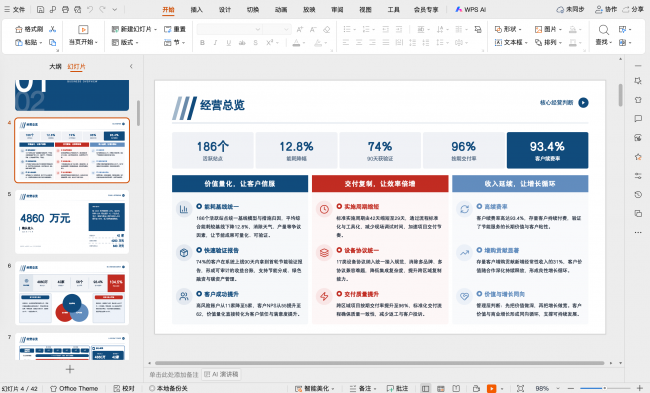The width and height of the screenshot is (650, 393).
Task: Click the 智能美化 status bar button
Action: click(x=315, y=388)
